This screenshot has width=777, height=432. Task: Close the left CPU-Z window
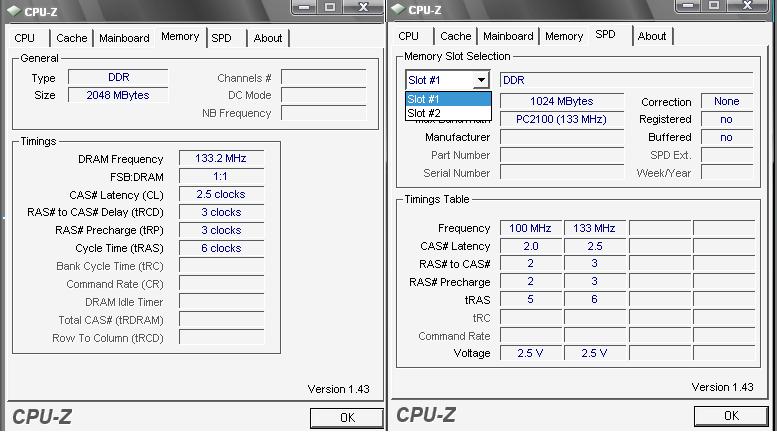coord(363,7)
